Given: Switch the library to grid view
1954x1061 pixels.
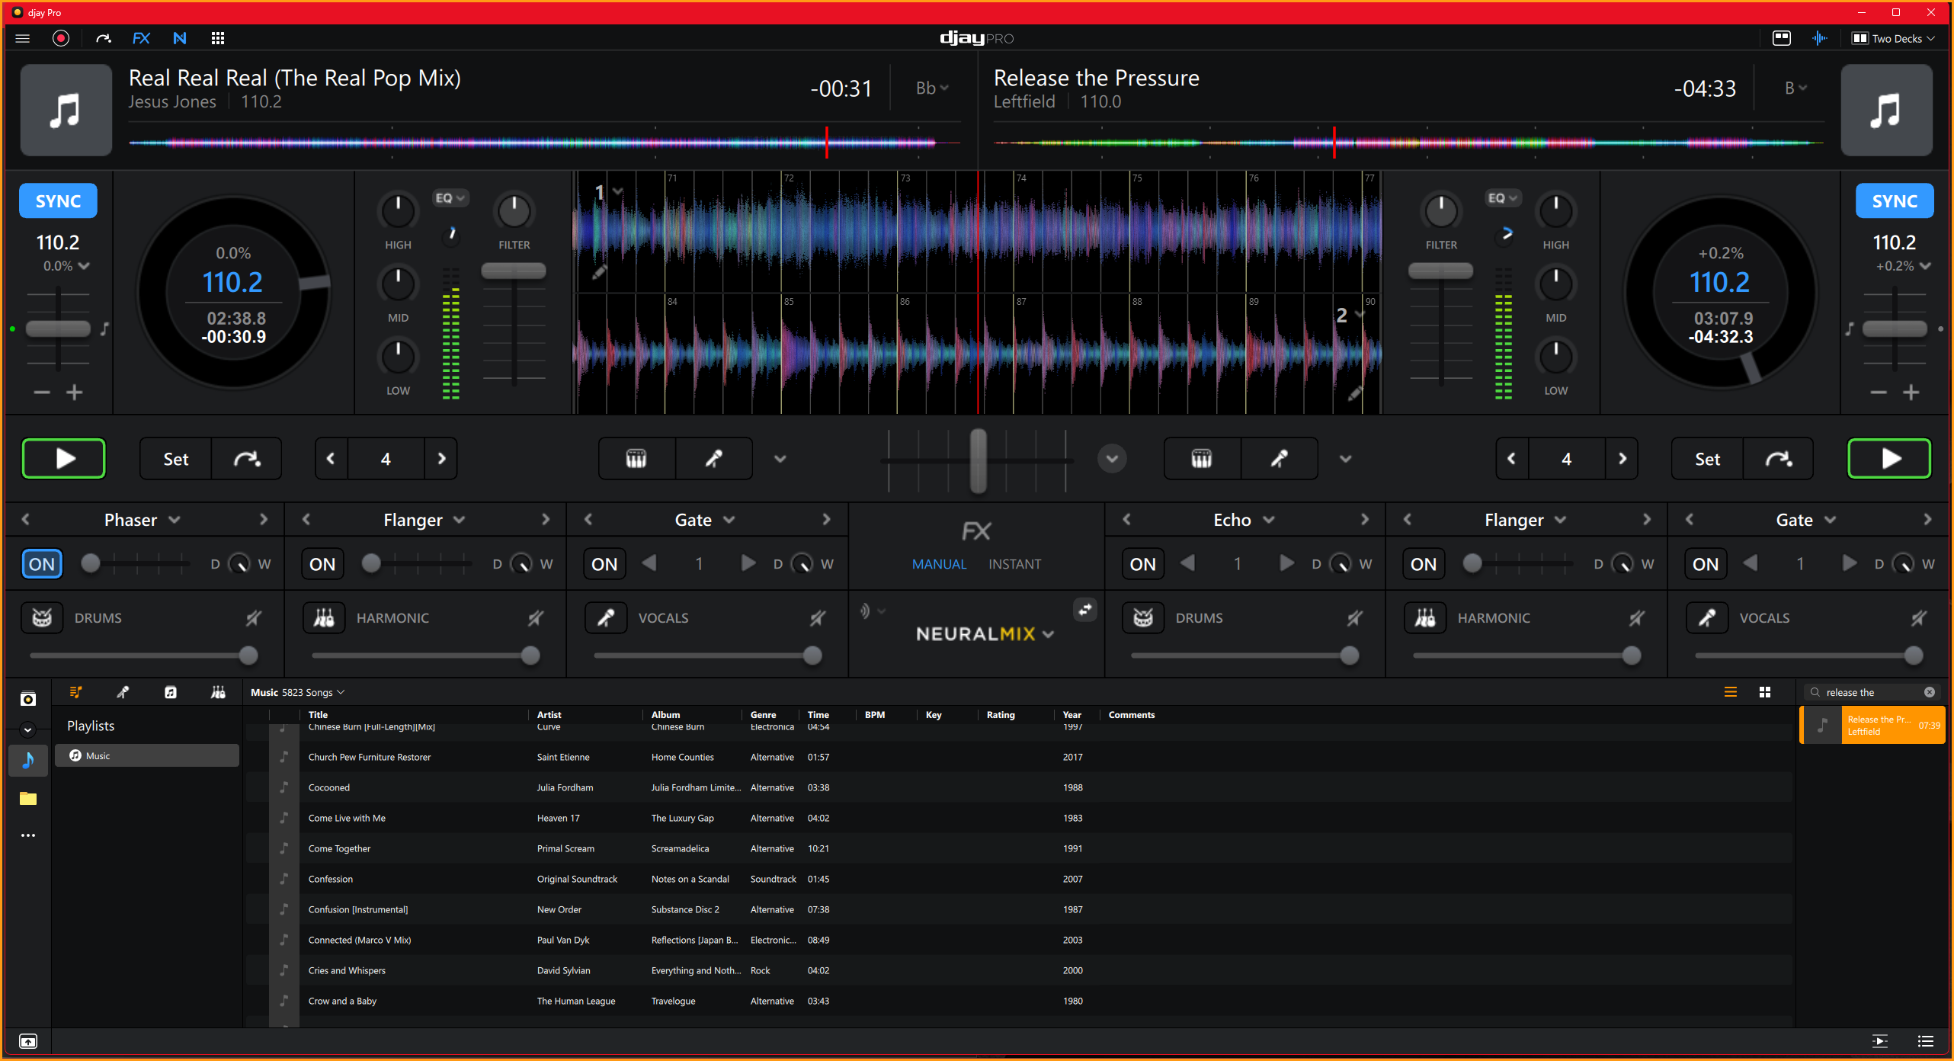Looking at the screenshot, I should coord(1765,692).
